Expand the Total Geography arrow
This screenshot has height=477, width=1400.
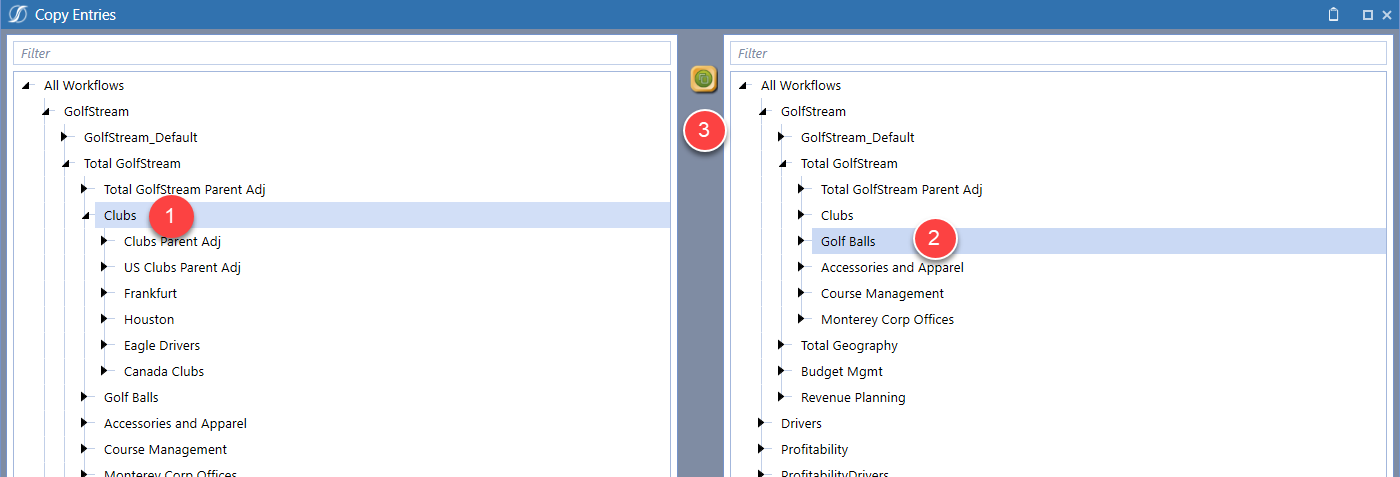click(782, 345)
